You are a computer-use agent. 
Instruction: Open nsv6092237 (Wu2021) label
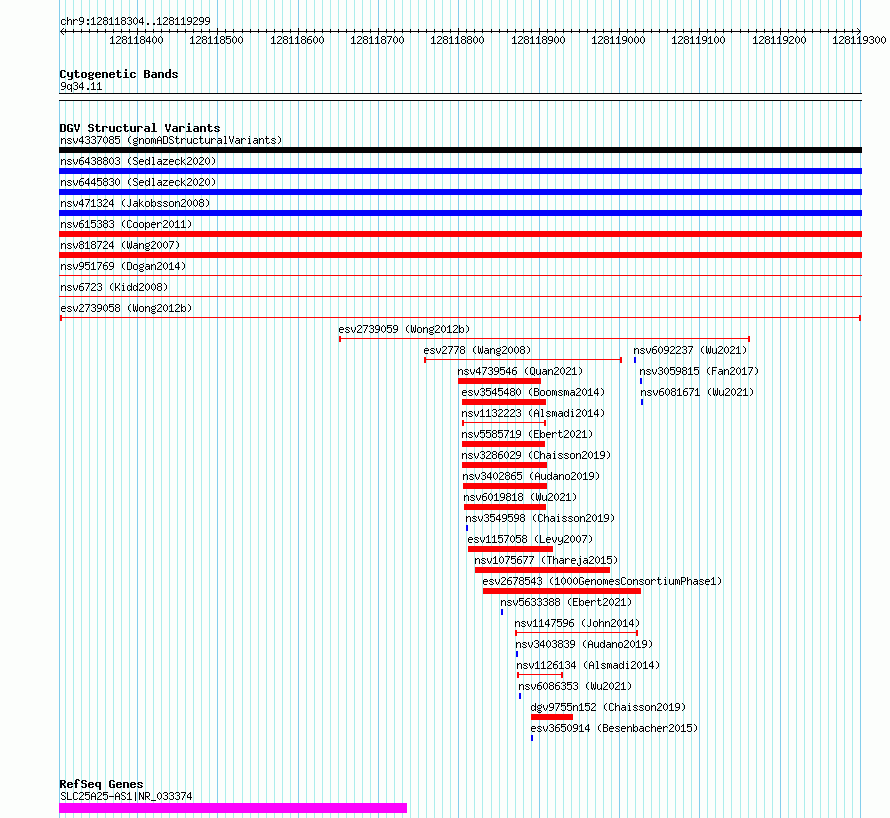[x=690, y=350]
